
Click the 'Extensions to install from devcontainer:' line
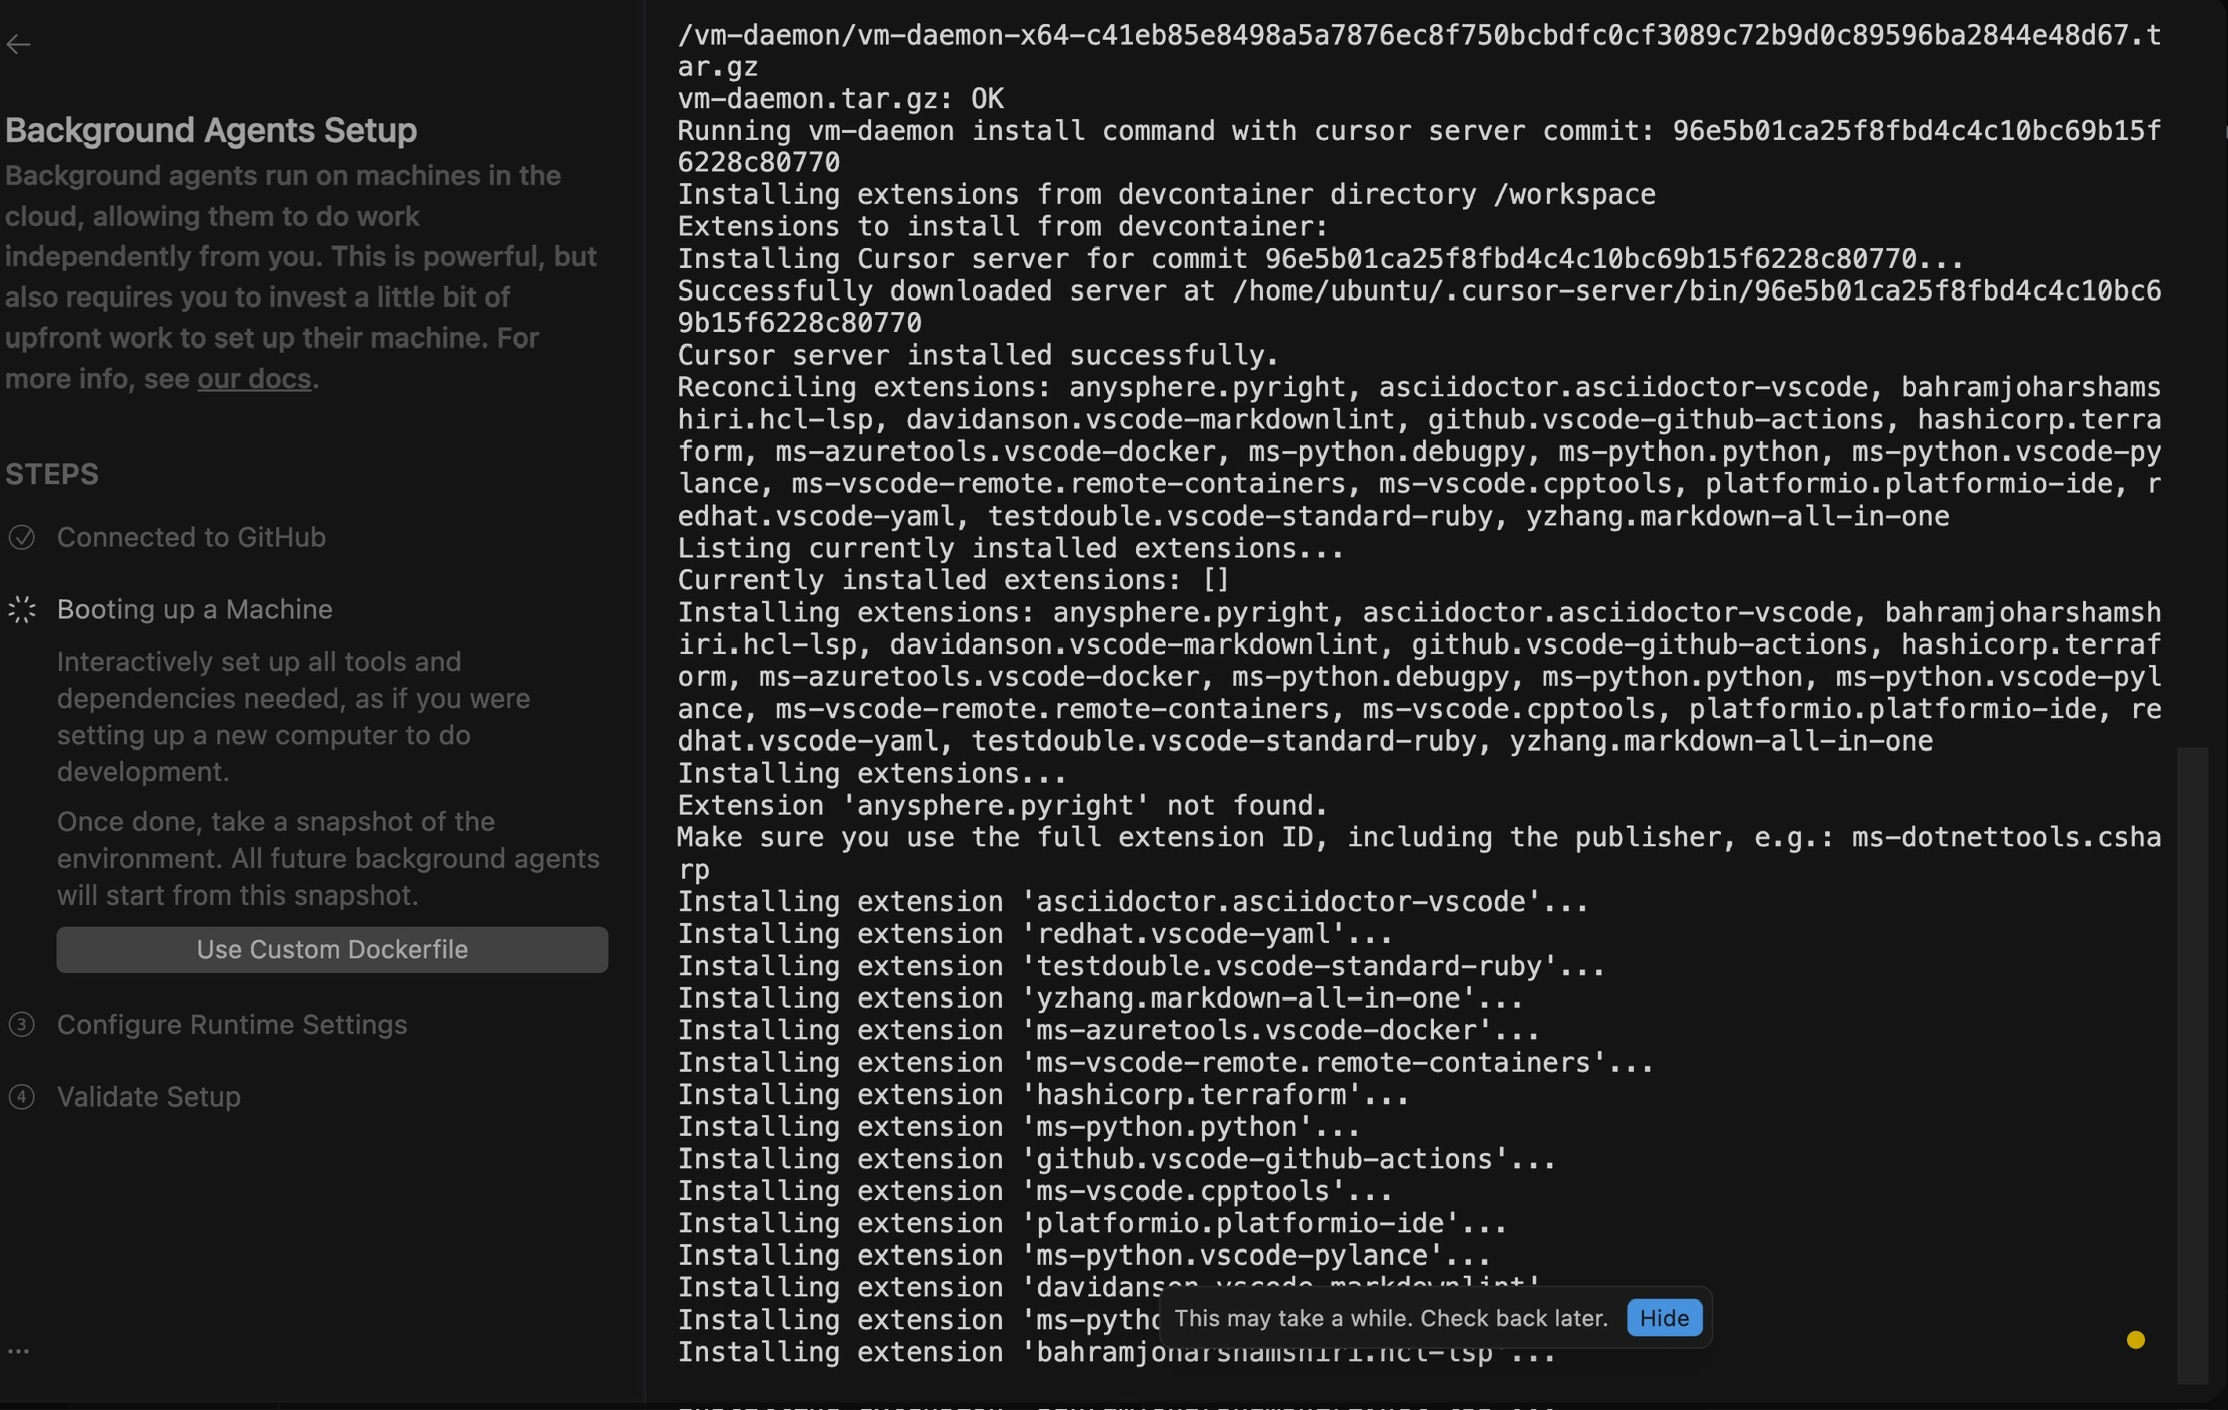pyautogui.click(x=1003, y=226)
